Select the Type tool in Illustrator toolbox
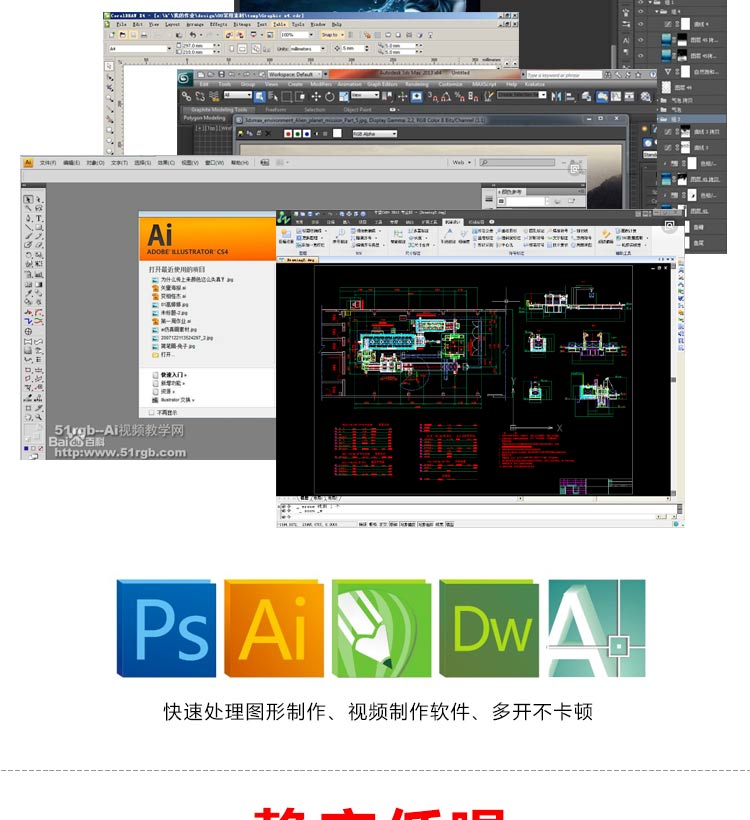The image size is (750, 820). click(x=39, y=219)
